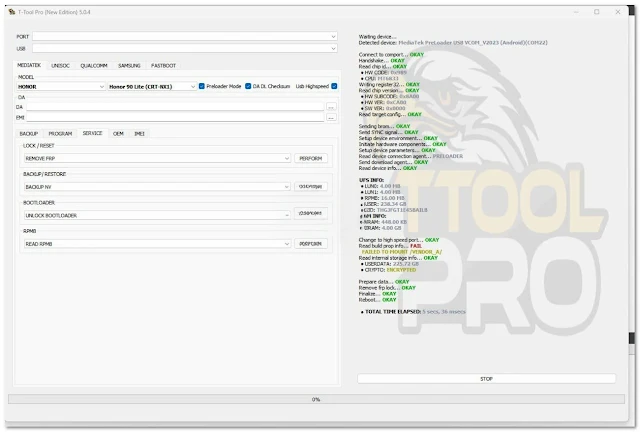Switch to the MEDIATEK tab
Viewport: 640px width, 432px height.
[29, 65]
